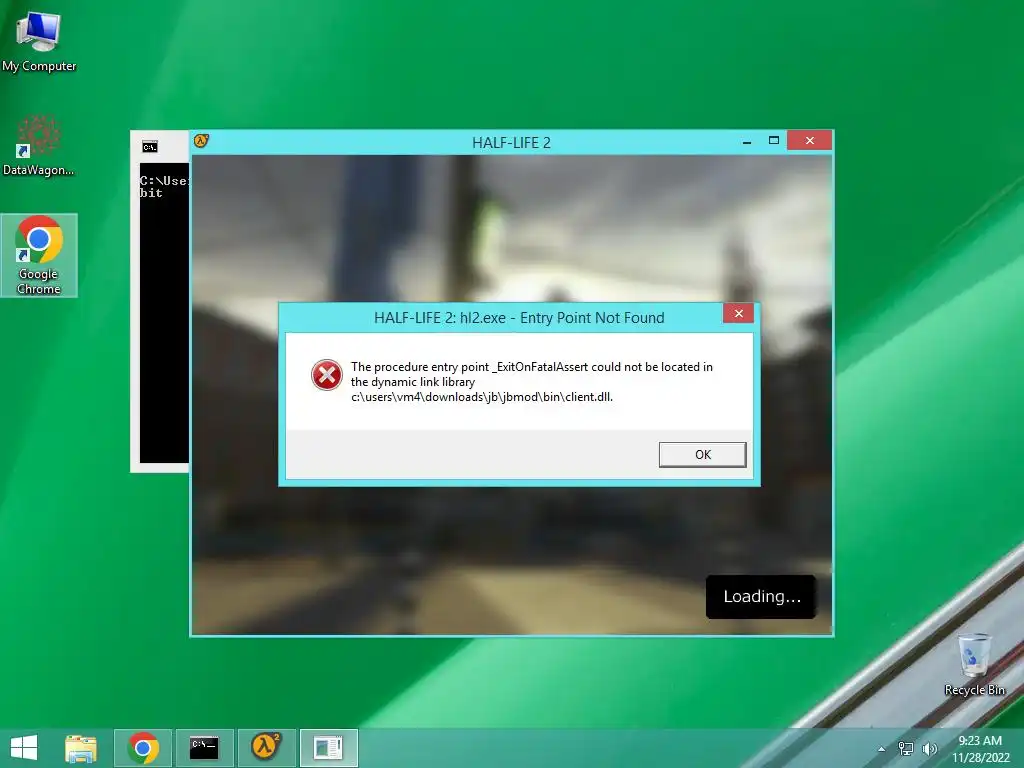Open the Recycle Bin desktop icon
1024x768 pixels.
click(x=974, y=664)
